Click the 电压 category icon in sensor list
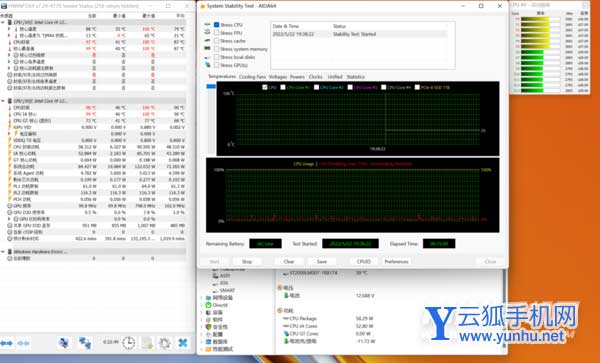Viewport: 600px width, 363px height. click(x=280, y=288)
